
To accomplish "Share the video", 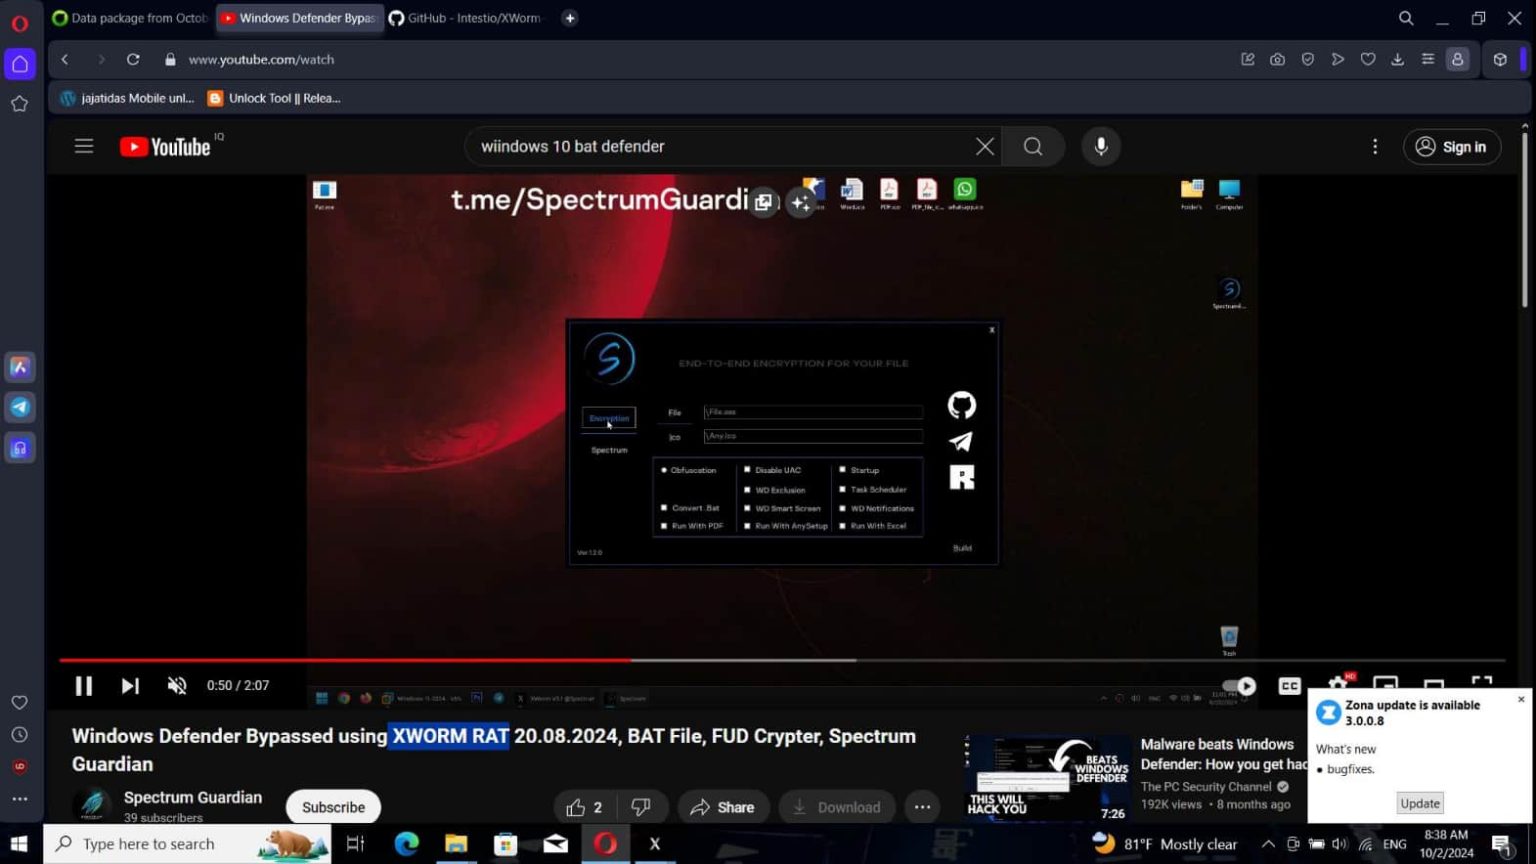I will click(x=722, y=807).
